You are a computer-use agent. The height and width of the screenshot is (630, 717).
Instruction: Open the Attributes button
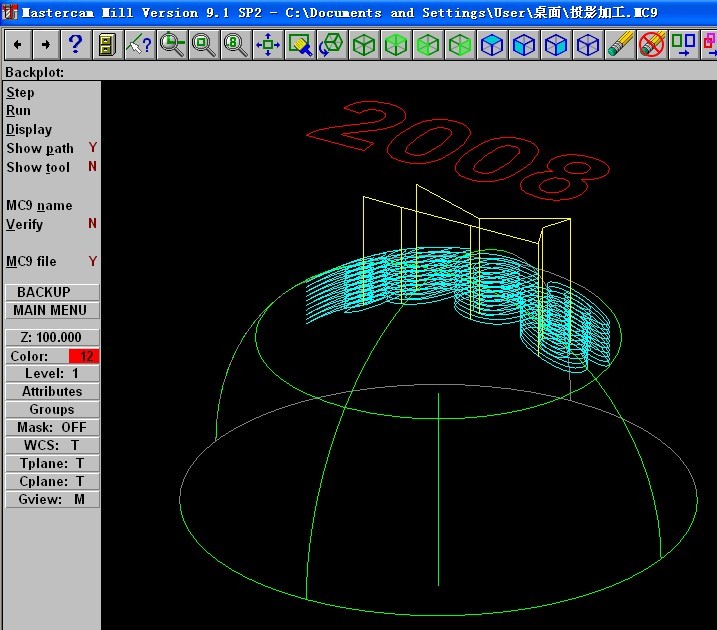coord(52,391)
